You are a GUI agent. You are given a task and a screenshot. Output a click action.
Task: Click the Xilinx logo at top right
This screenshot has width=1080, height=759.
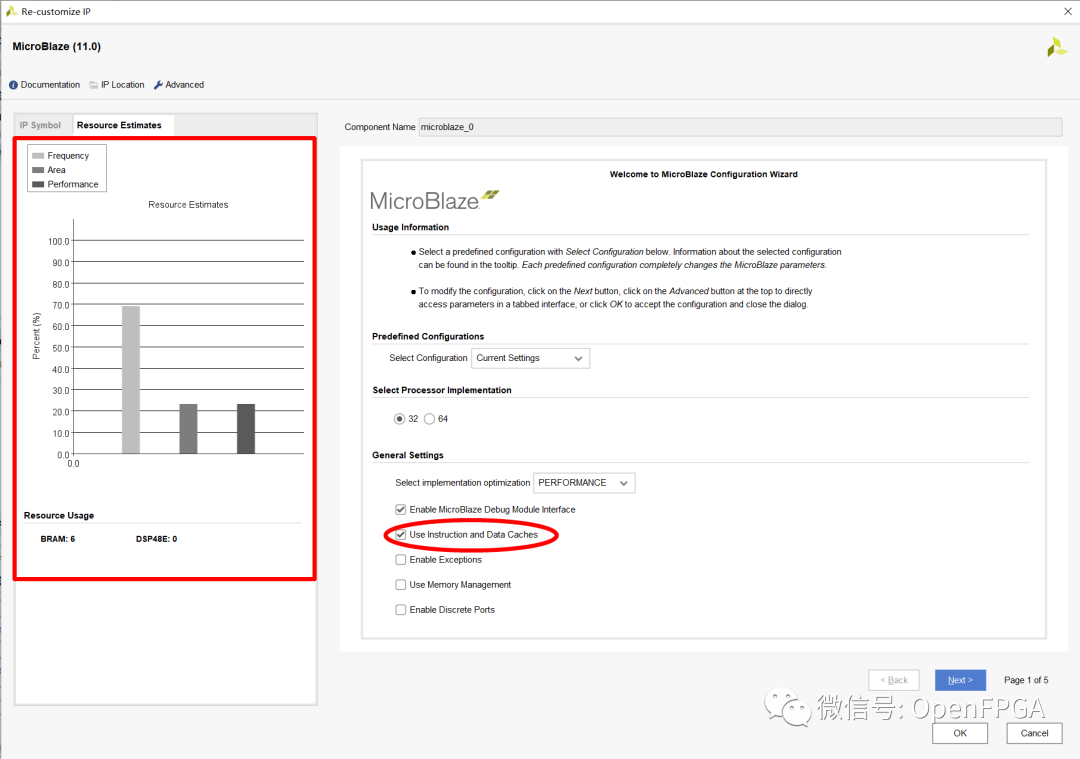1057,47
